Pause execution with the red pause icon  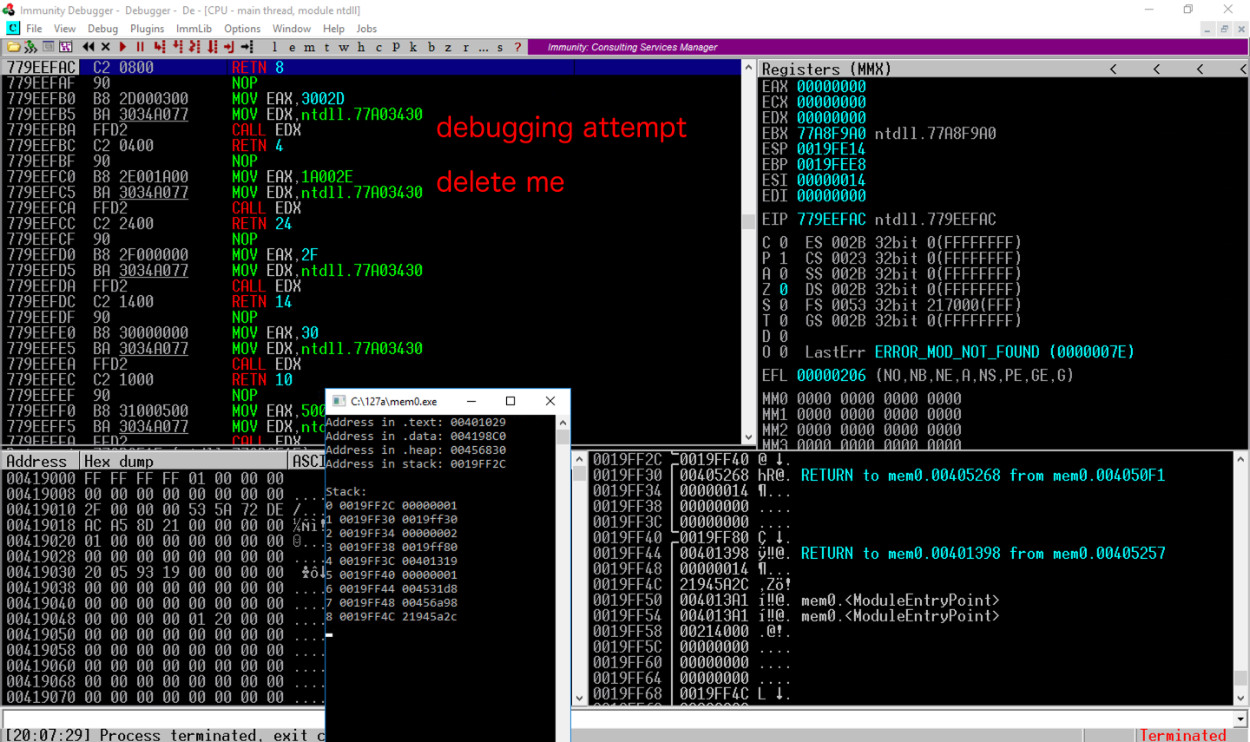140,47
